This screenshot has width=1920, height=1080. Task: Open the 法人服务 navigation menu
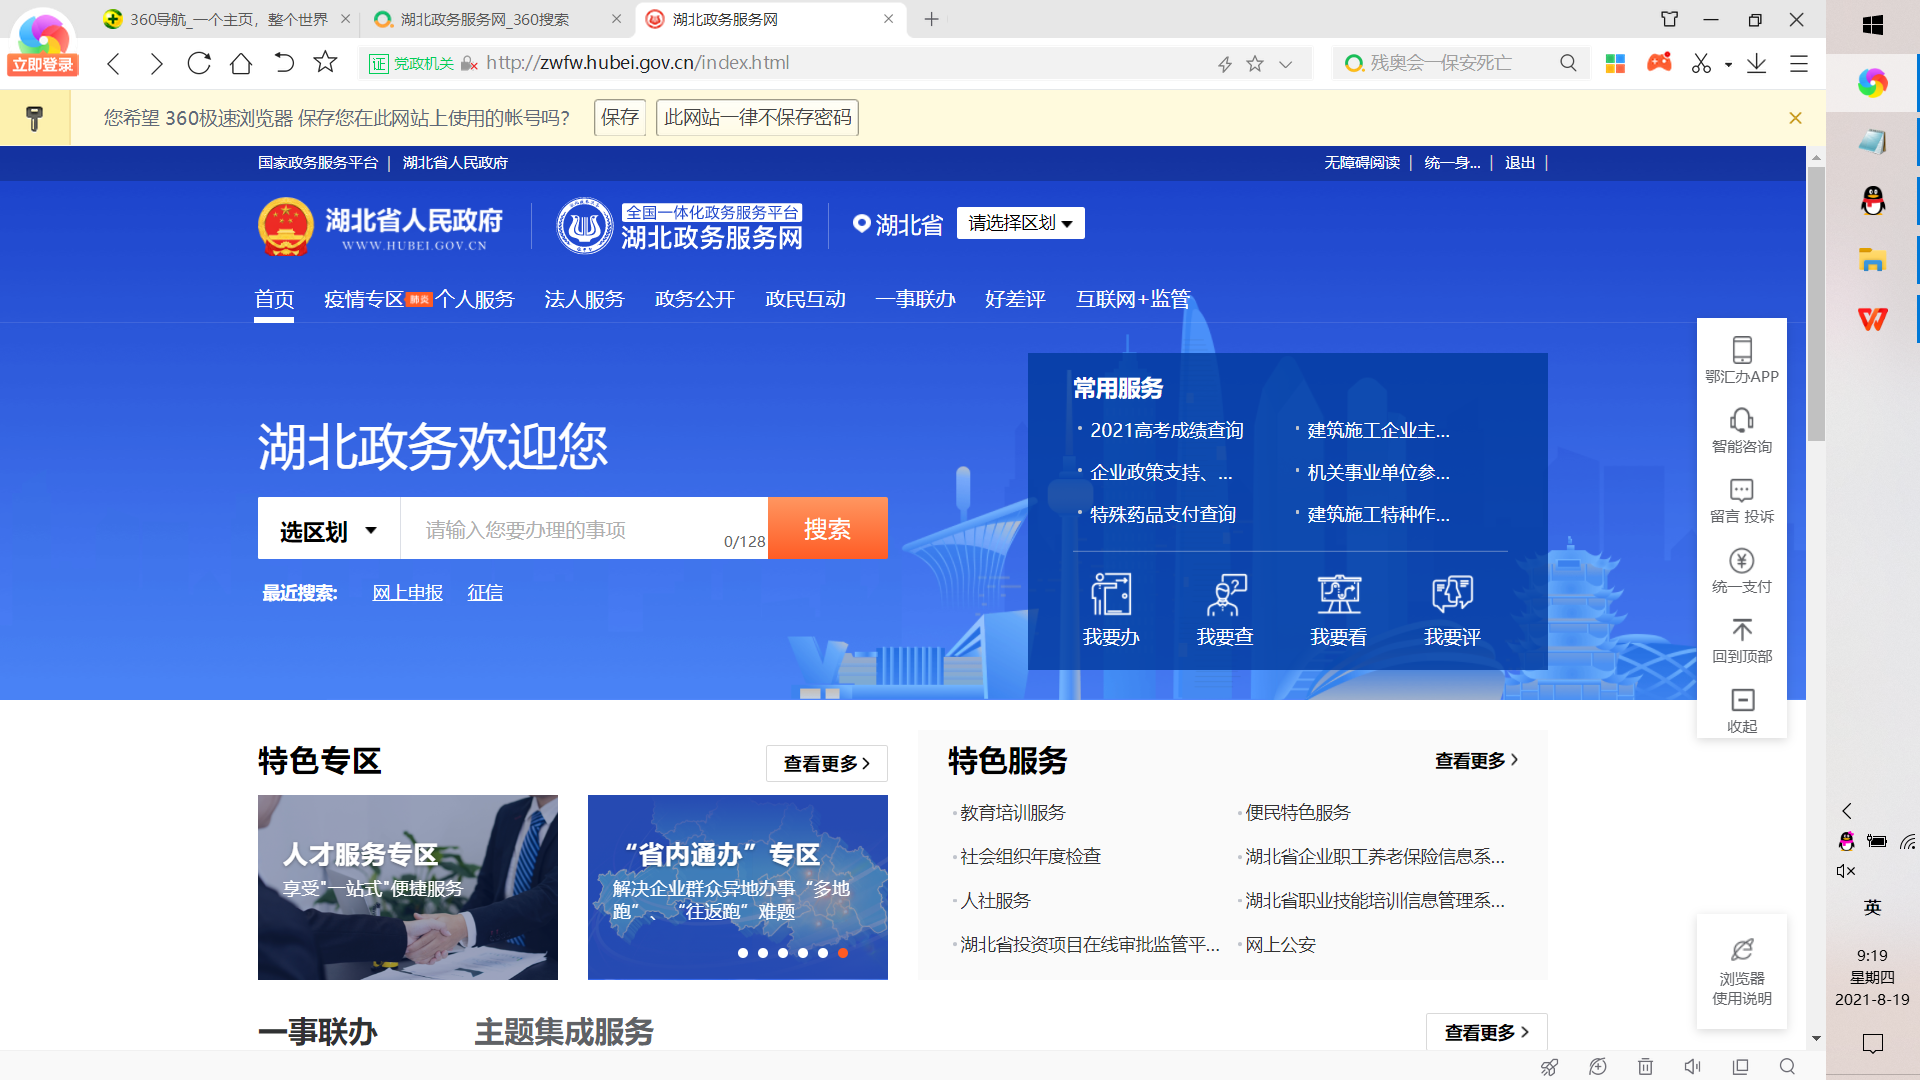tap(584, 299)
